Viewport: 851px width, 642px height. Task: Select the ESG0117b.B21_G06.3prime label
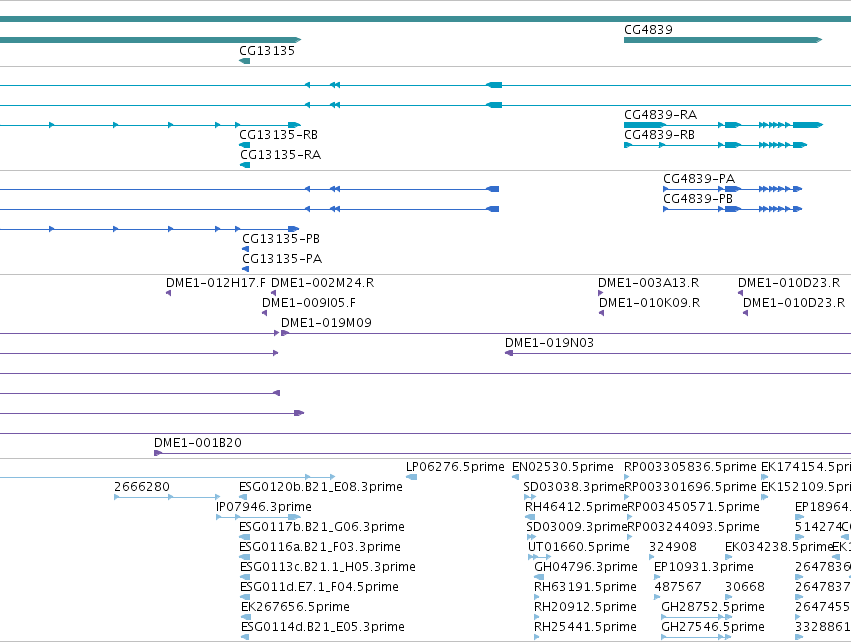(322, 527)
